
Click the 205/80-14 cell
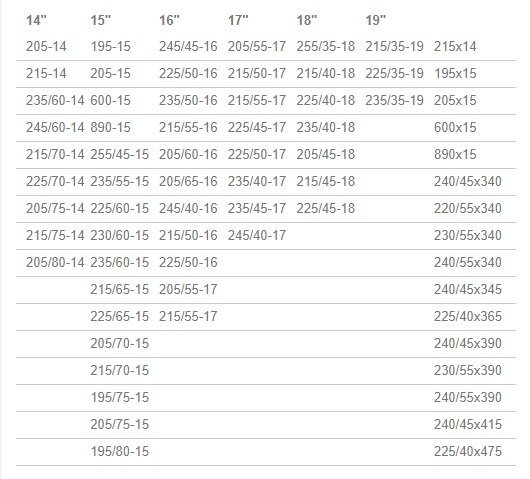55,262
